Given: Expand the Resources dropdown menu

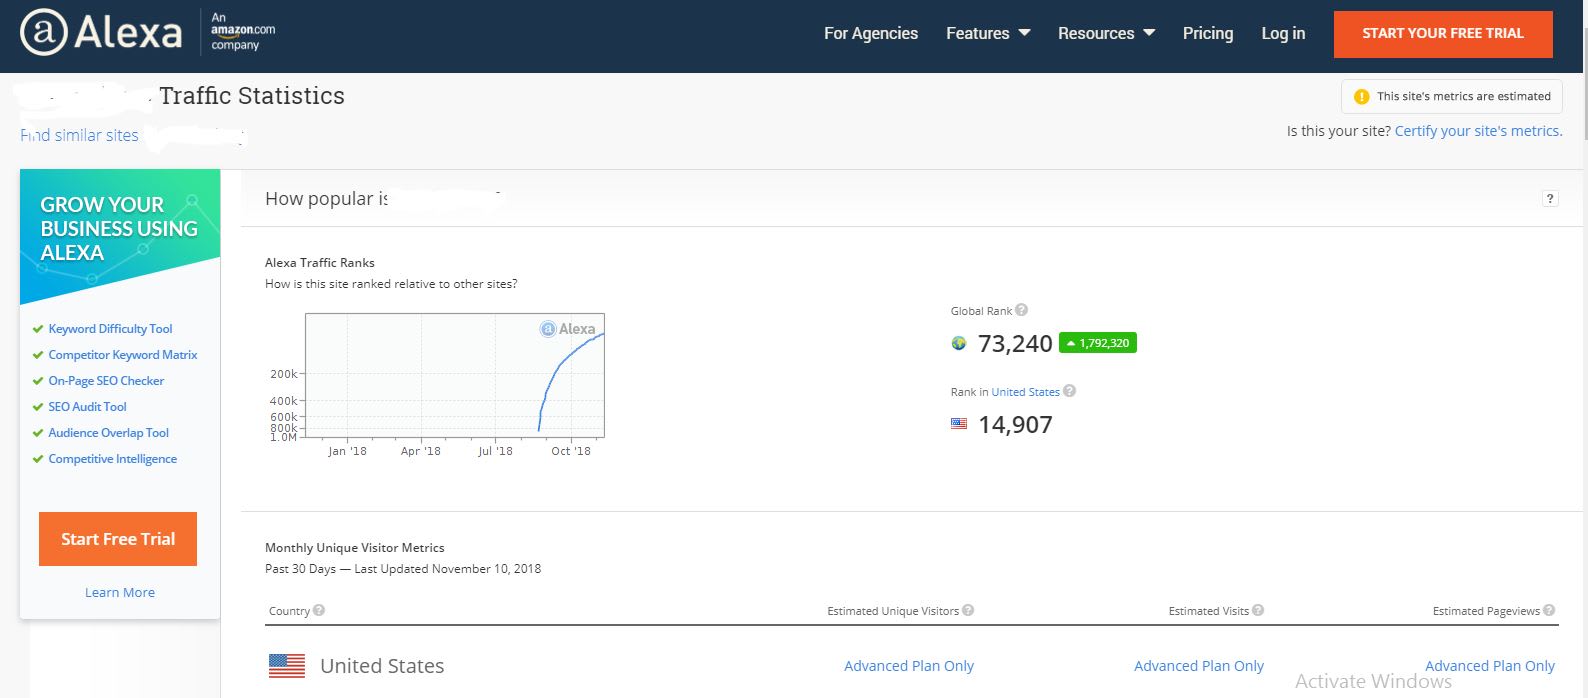Looking at the screenshot, I should pos(1106,33).
